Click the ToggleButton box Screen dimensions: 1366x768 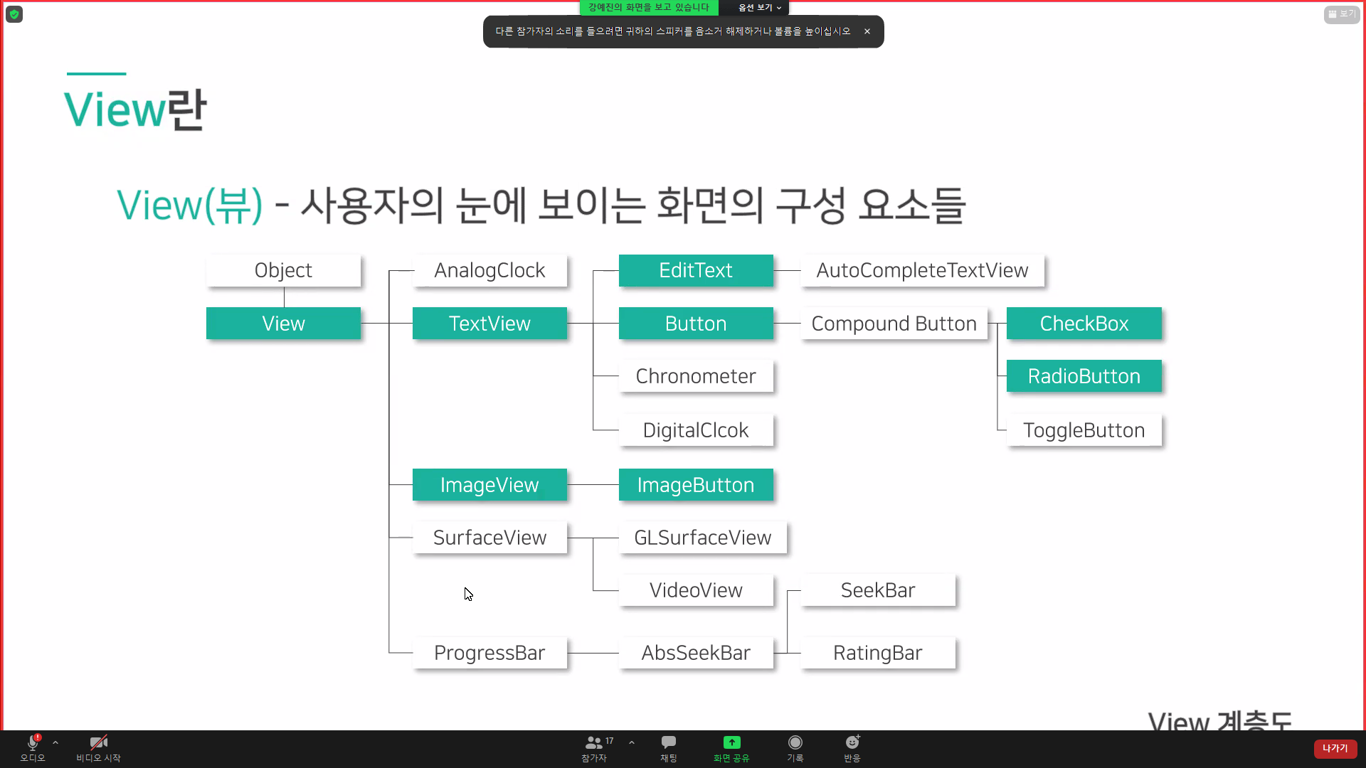point(1084,430)
